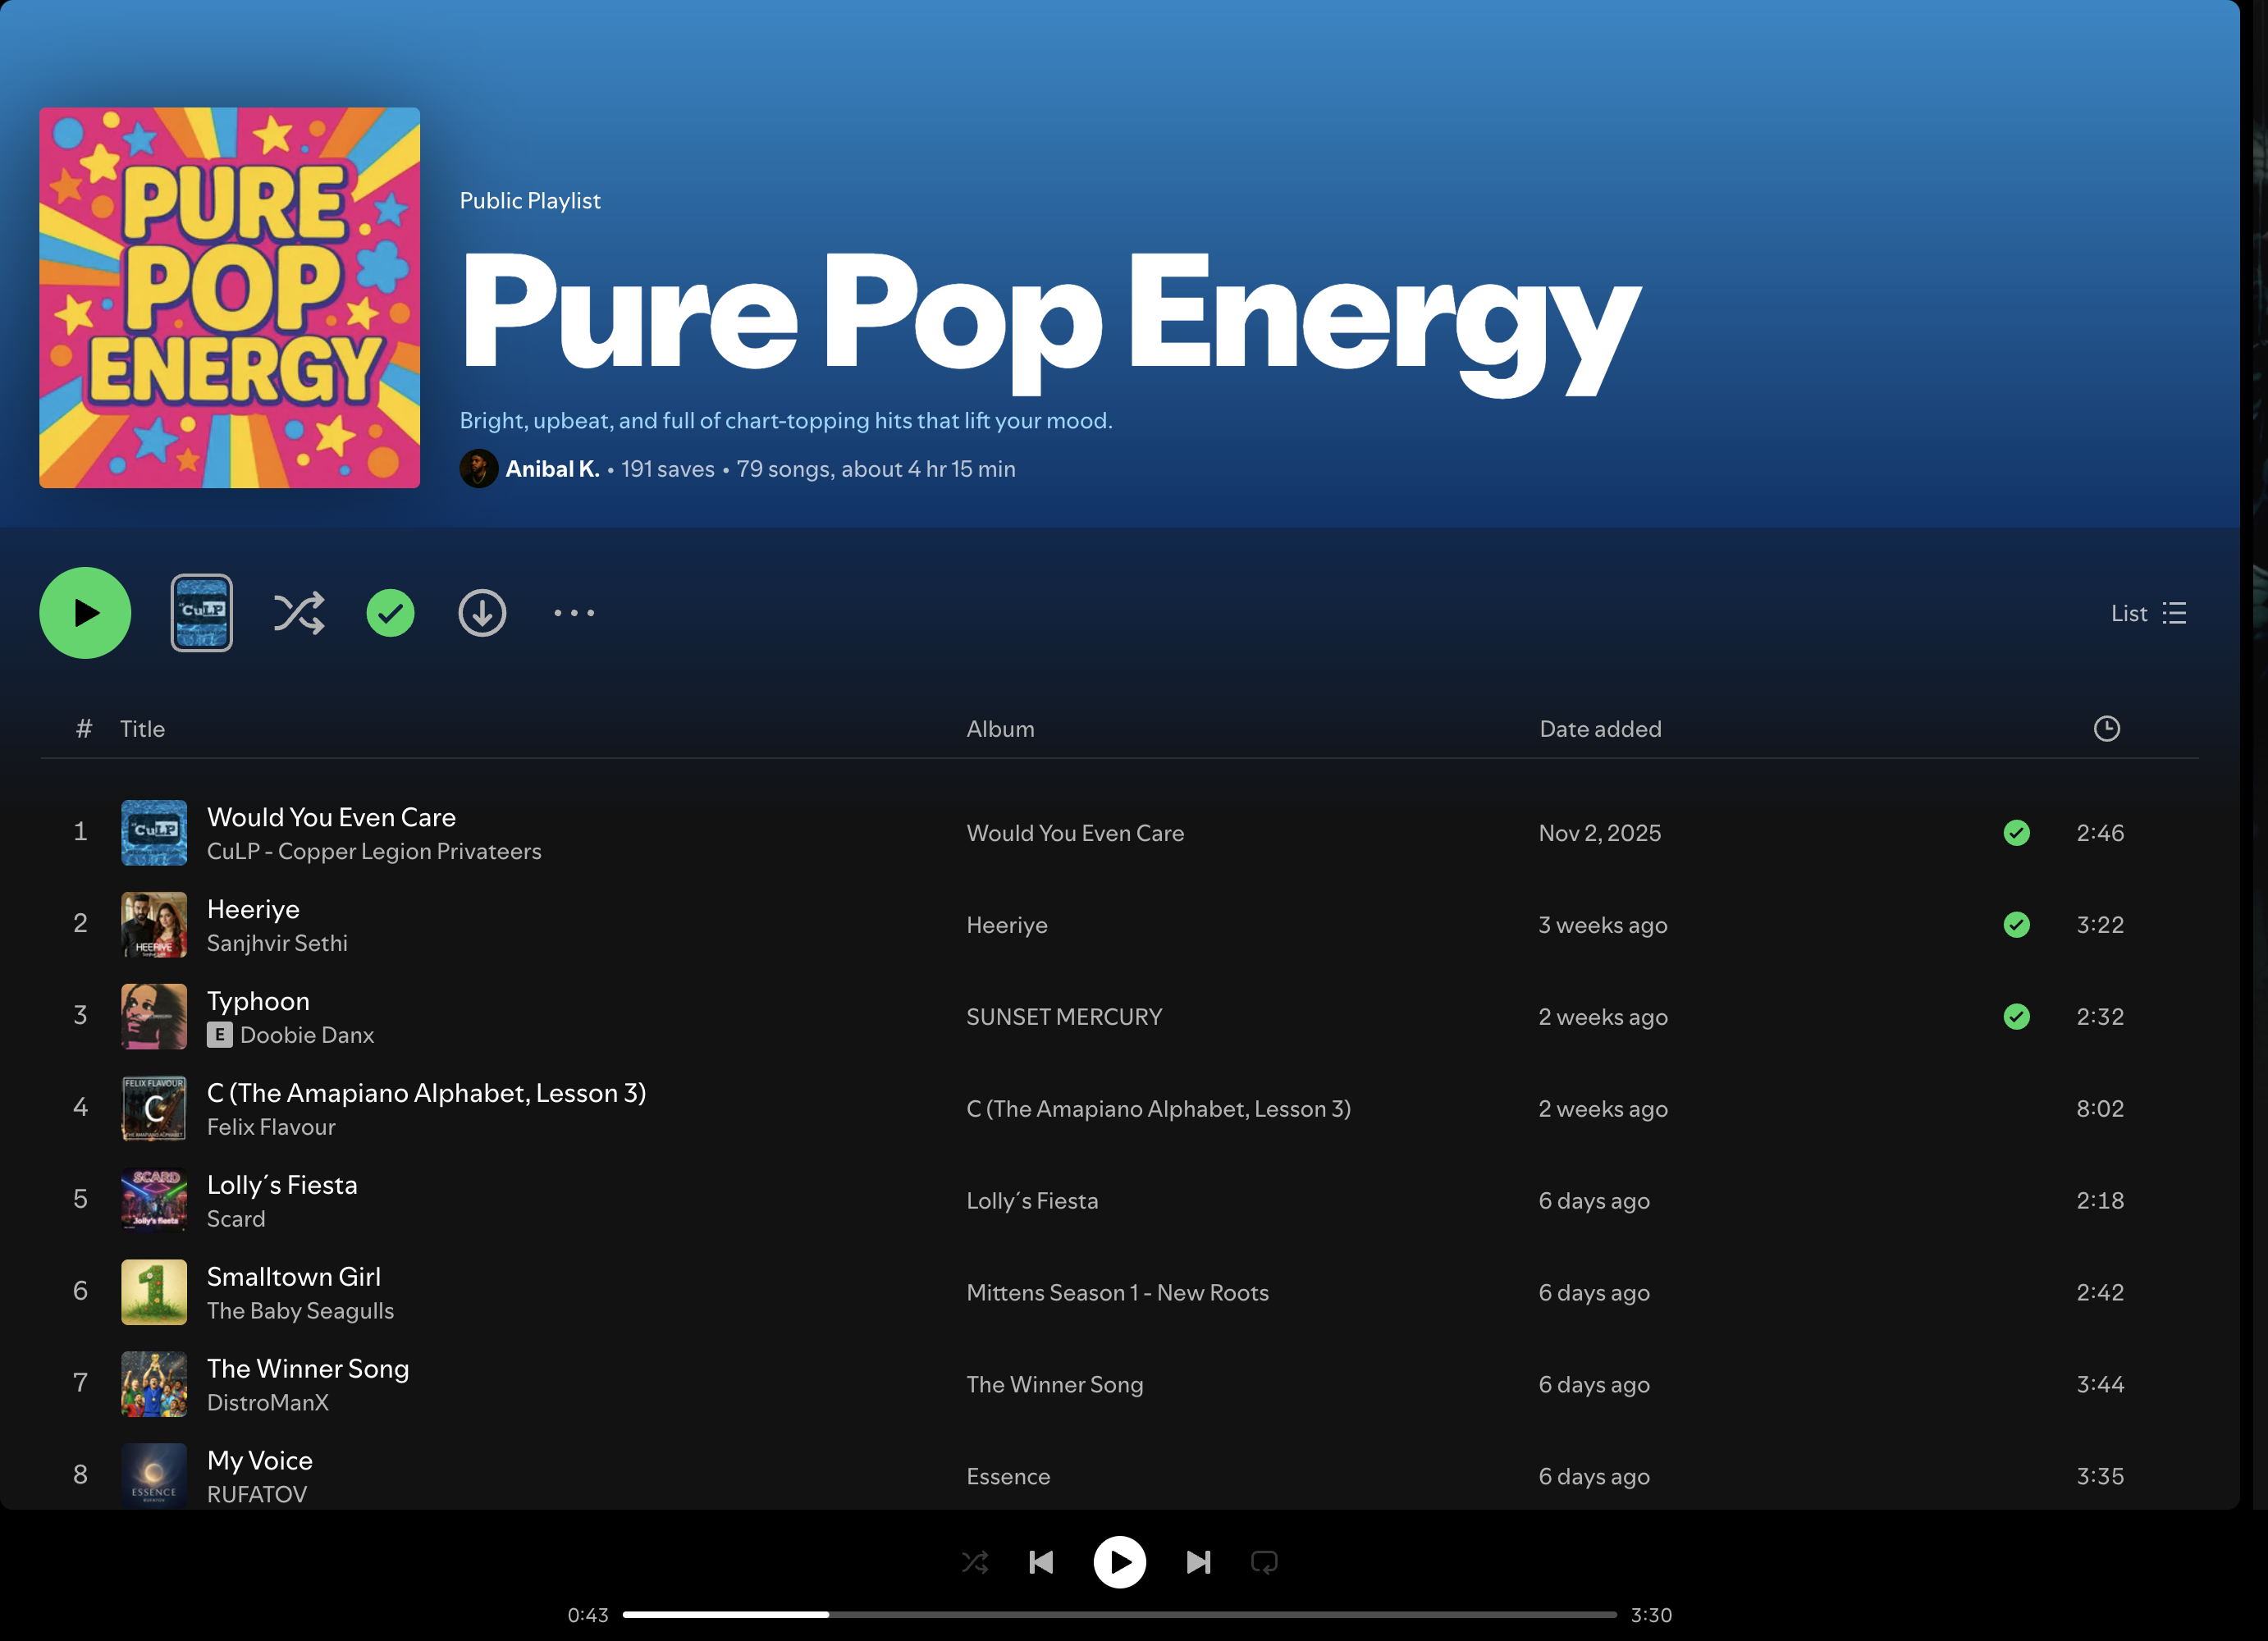Click the white play button in player
The height and width of the screenshot is (1641, 2268).
1119,1562
